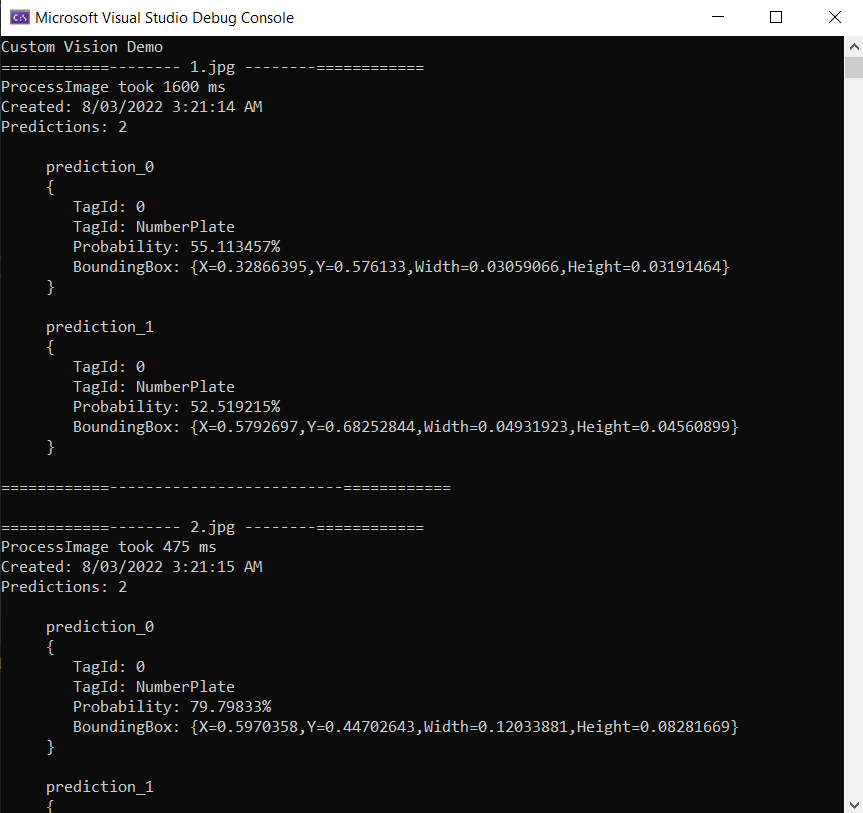This screenshot has width=863, height=813.
Task: Click BoundingBox line with X=0.5970358
Action: pos(406,727)
